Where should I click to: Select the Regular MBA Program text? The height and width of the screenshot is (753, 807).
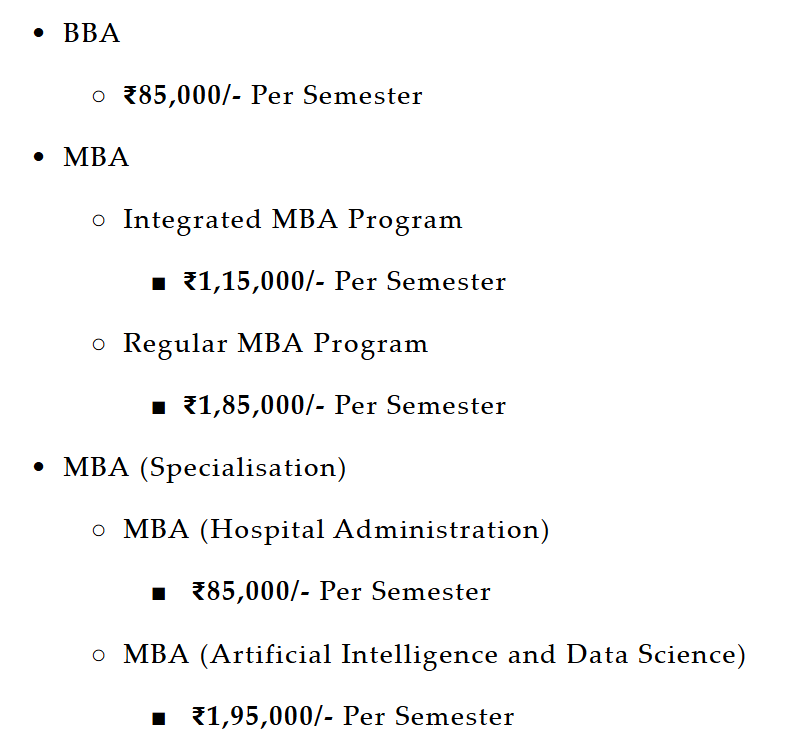click(x=275, y=344)
